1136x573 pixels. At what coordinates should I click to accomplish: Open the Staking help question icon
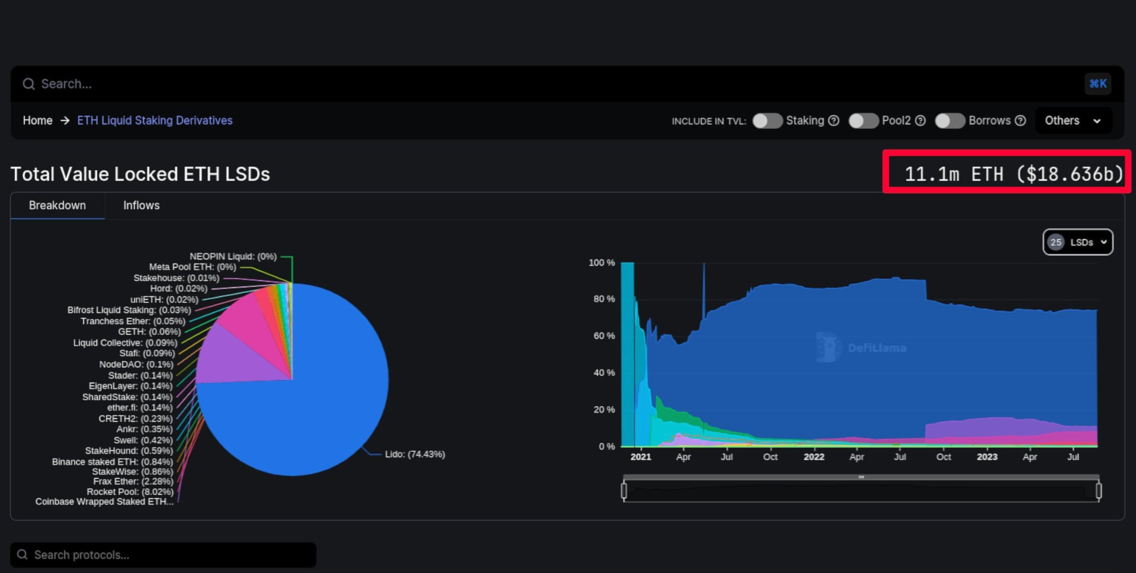click(834, 121)
